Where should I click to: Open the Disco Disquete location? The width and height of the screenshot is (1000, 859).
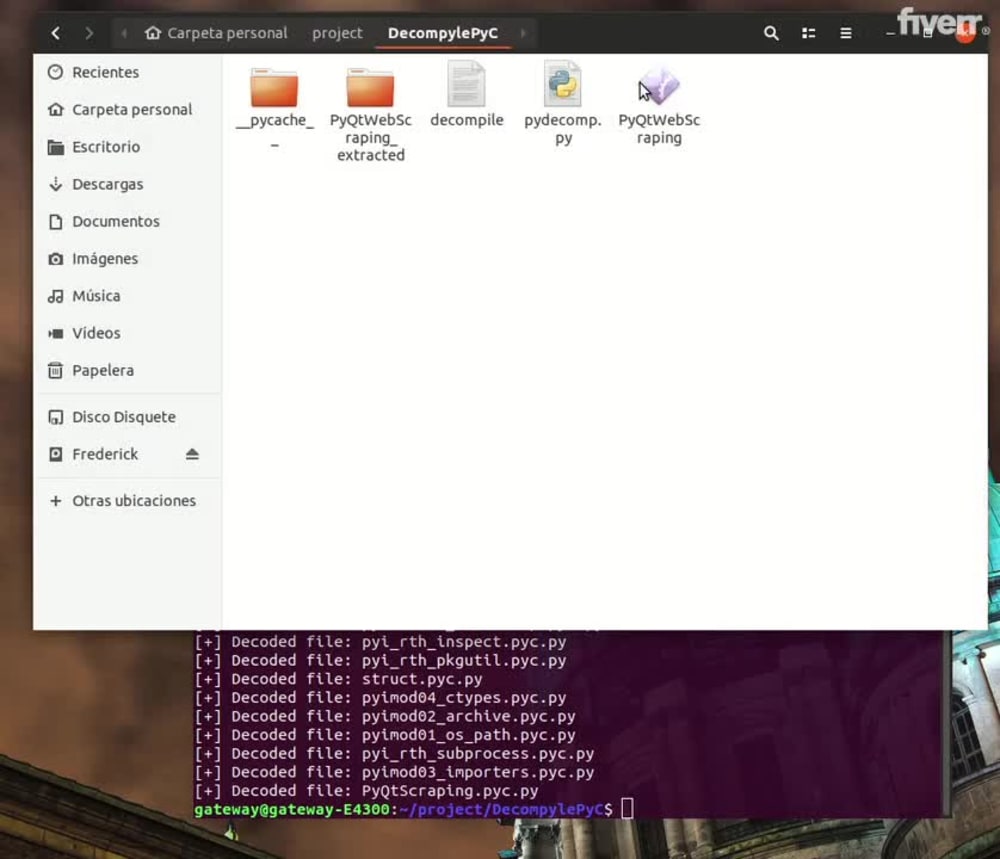pyautogui.click(x=123, y=416)
